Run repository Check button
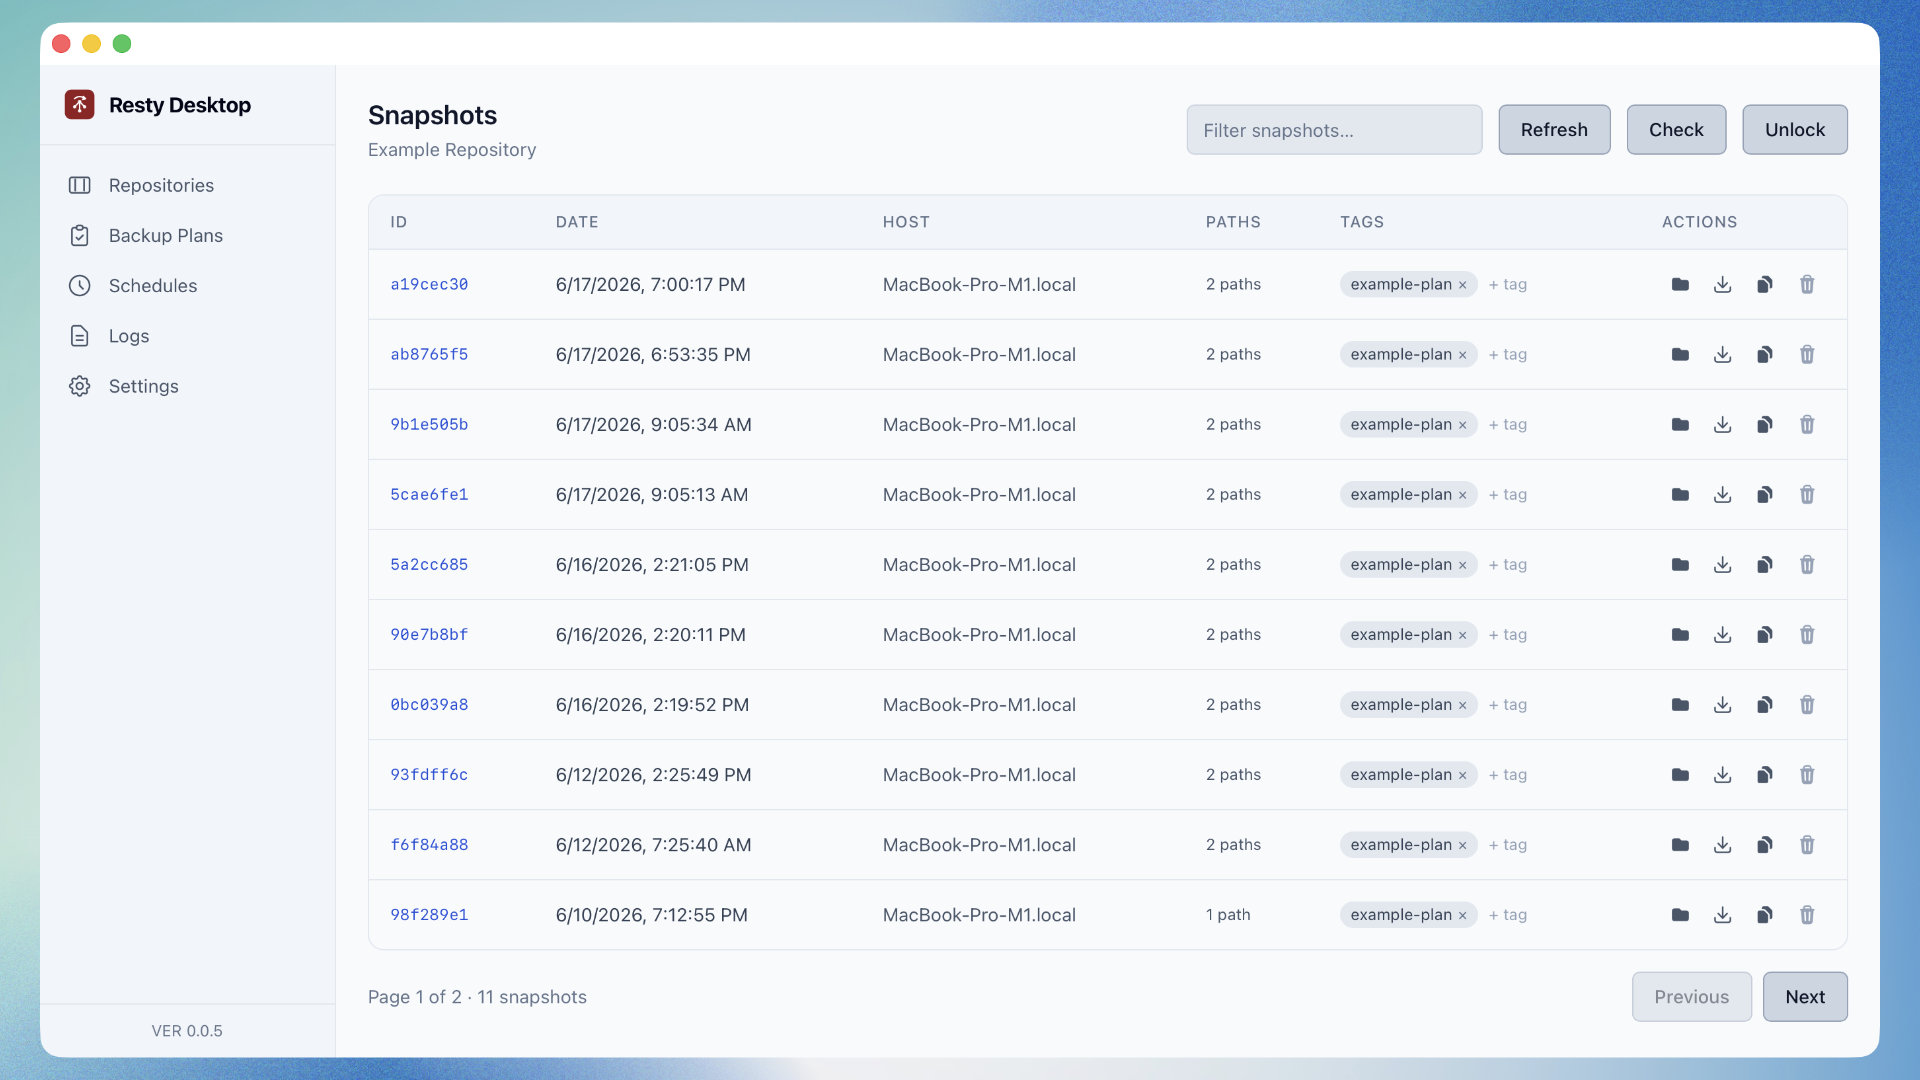This screenshot has width=1920, height=1080. (x=1676, y=129)
